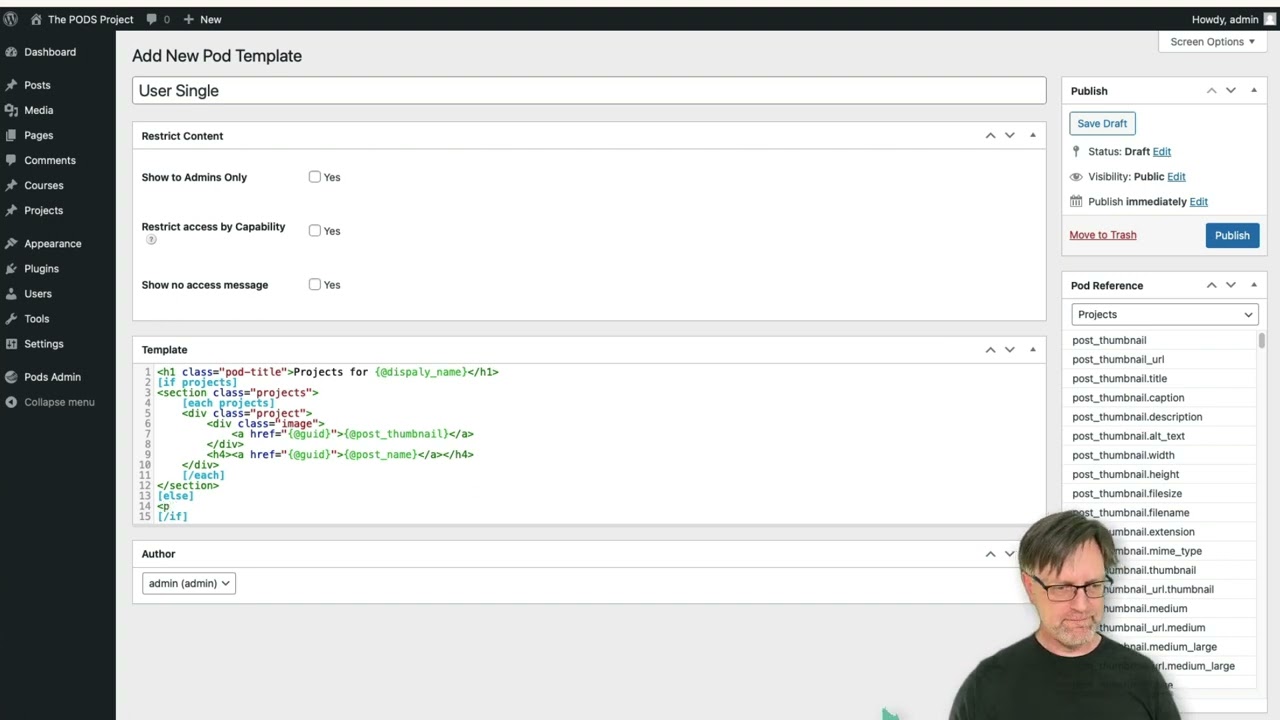Viewport: 1280px width, 720px height.
Task: Click the blue Publish button
Action: pyautogui.click(x=1232, y=235)
